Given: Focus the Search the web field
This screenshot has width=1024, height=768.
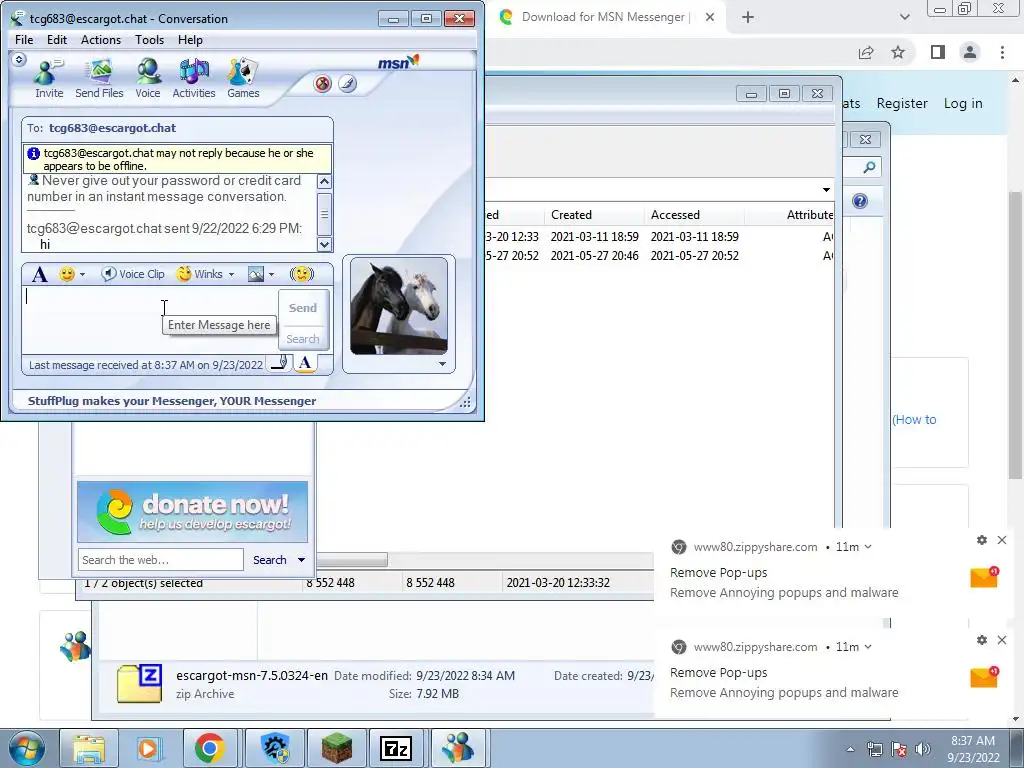Looking at the screenshot, I should [x=161, y=560].
